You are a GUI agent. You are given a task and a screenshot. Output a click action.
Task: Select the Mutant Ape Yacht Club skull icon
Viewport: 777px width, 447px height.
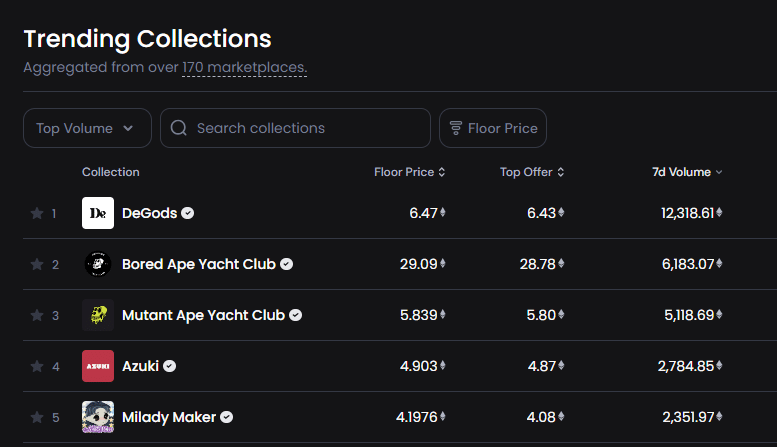click(98, 315)
